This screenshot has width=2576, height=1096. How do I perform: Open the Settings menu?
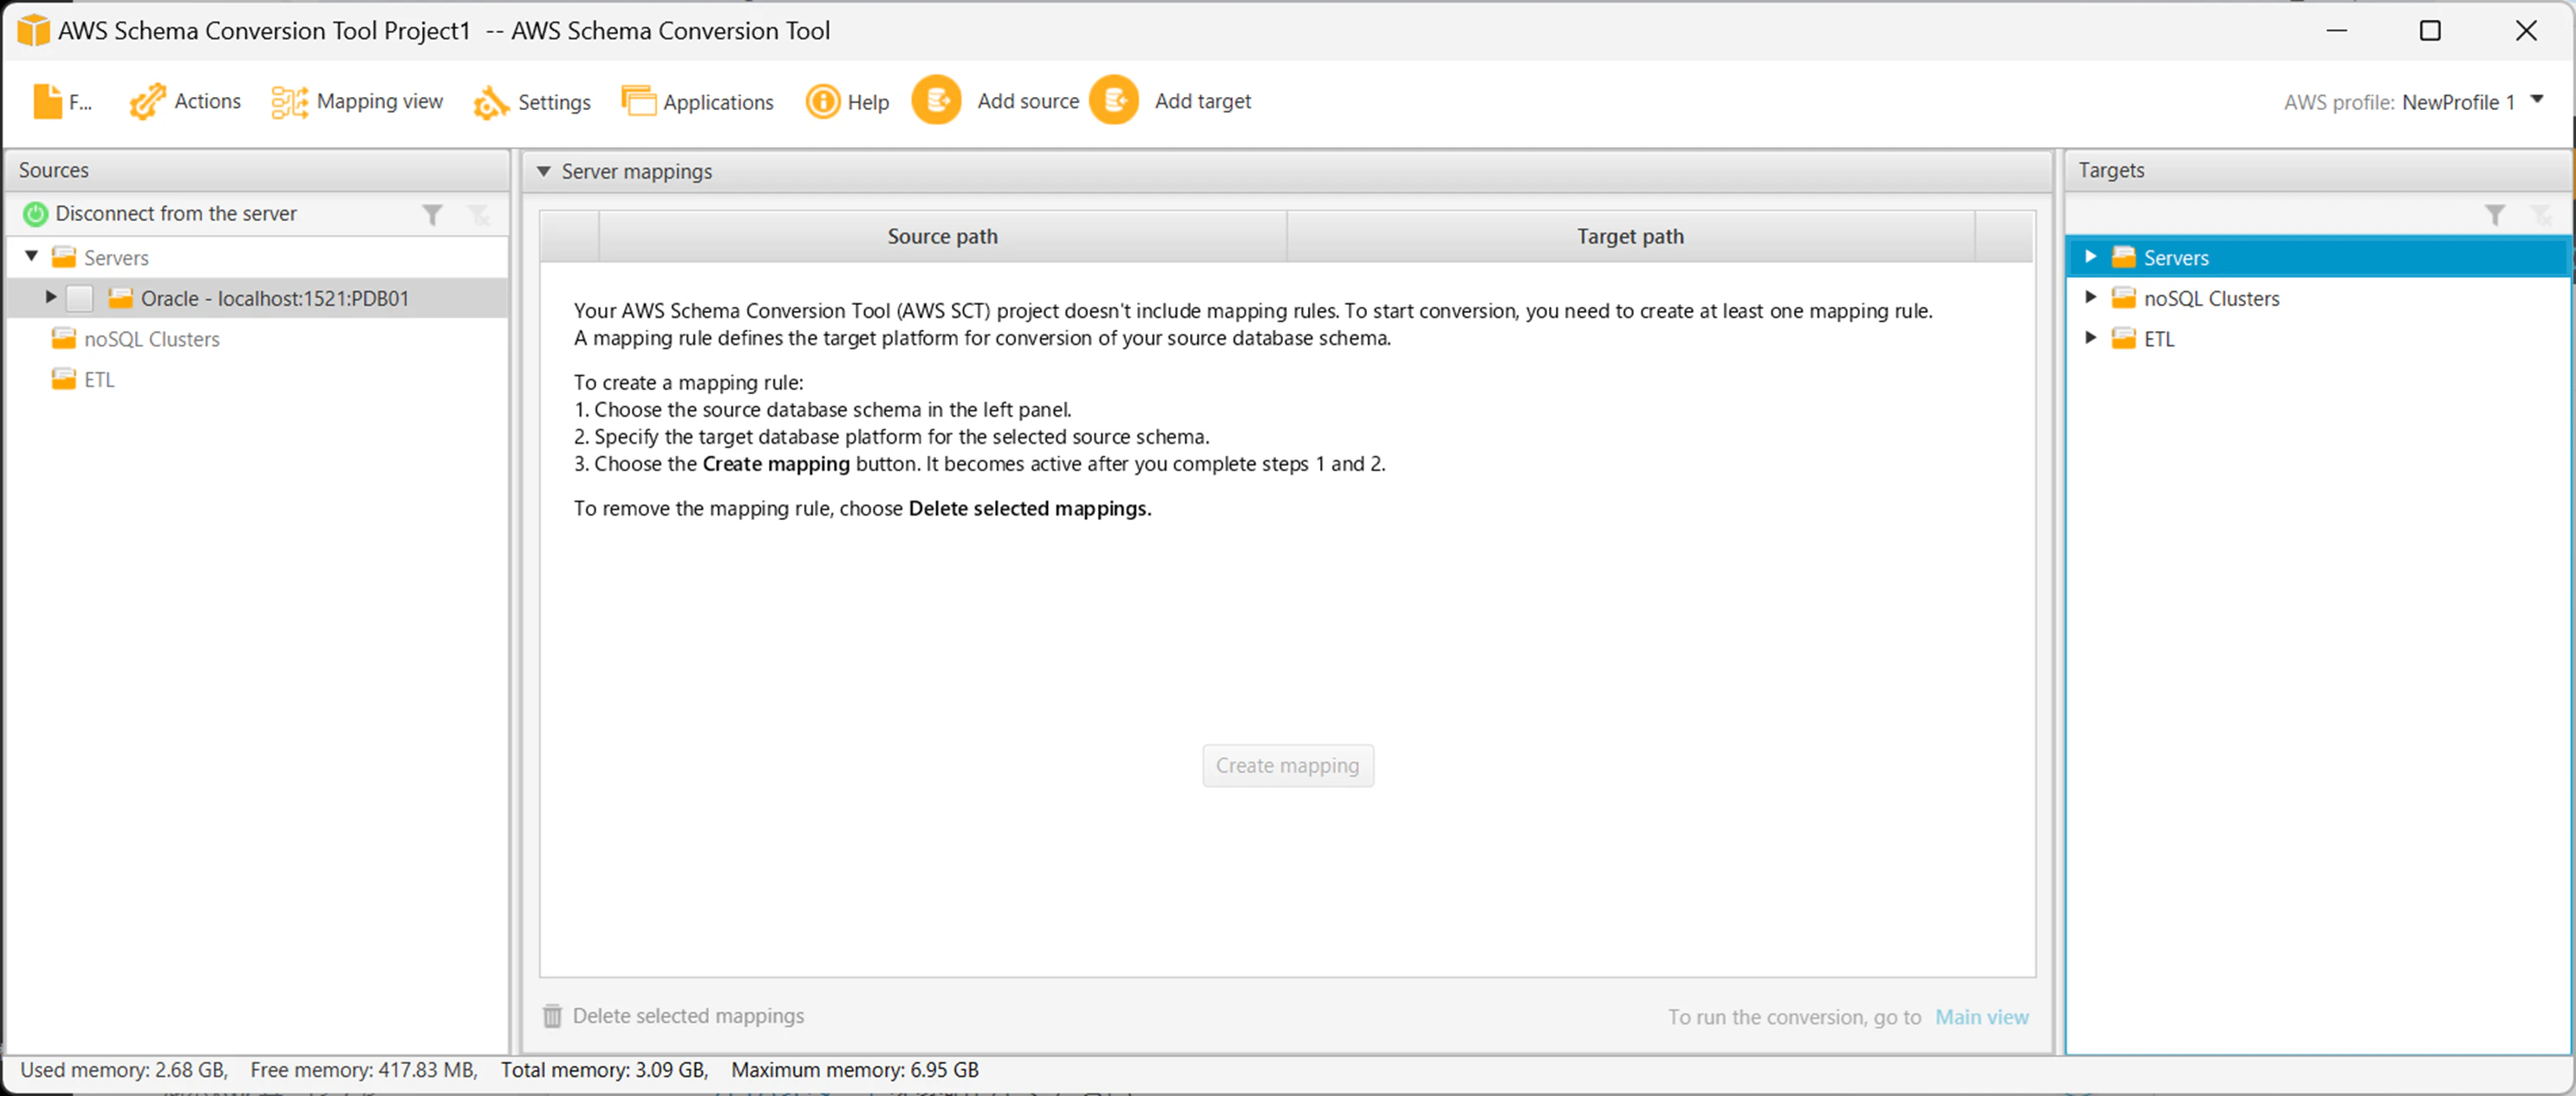click(554, 102)
